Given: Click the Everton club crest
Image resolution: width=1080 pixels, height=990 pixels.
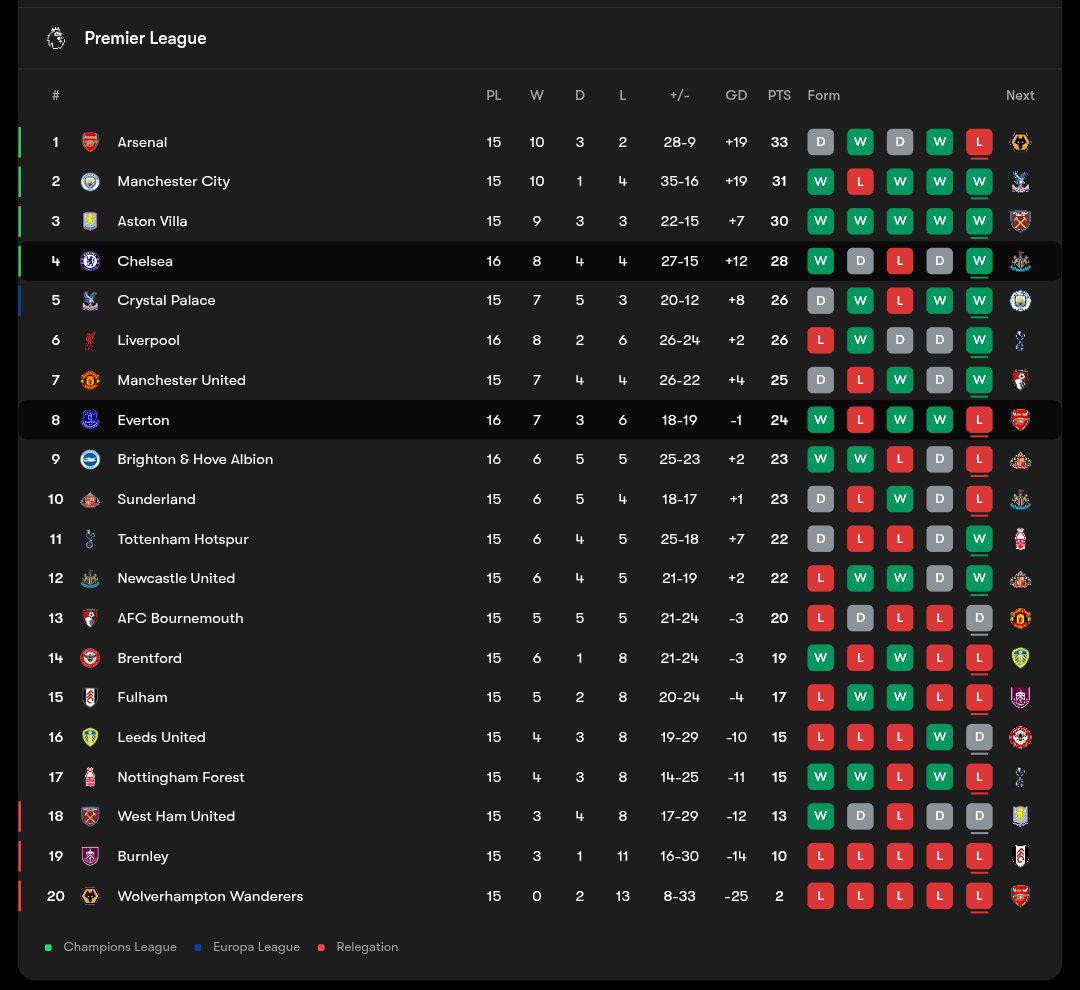Looking at the screenshot, I should 90,420.
